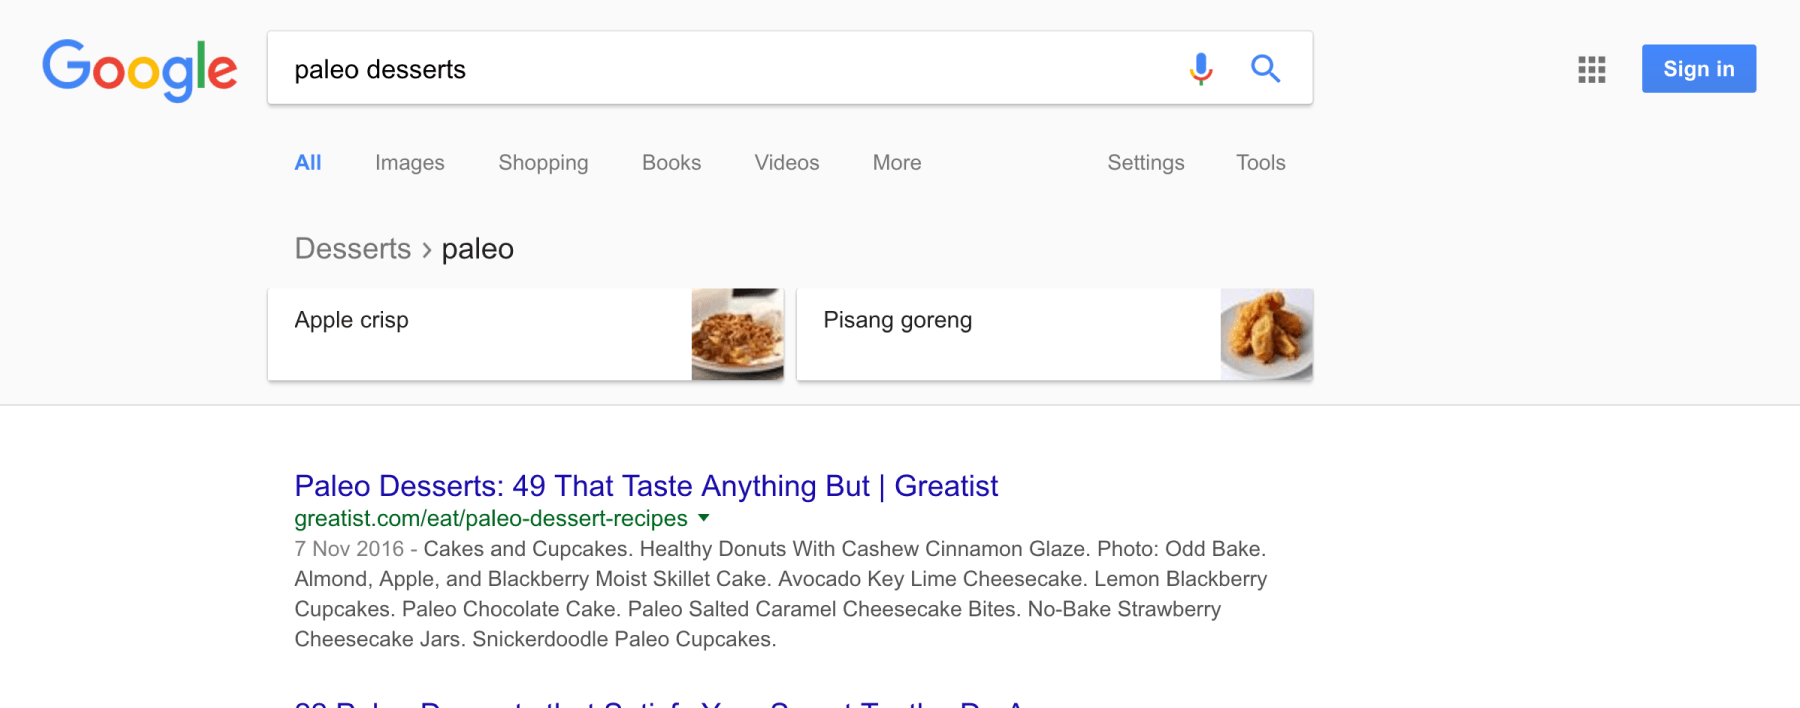Switch to the Images tab
1800x708 pixels.
pos(409,162)
